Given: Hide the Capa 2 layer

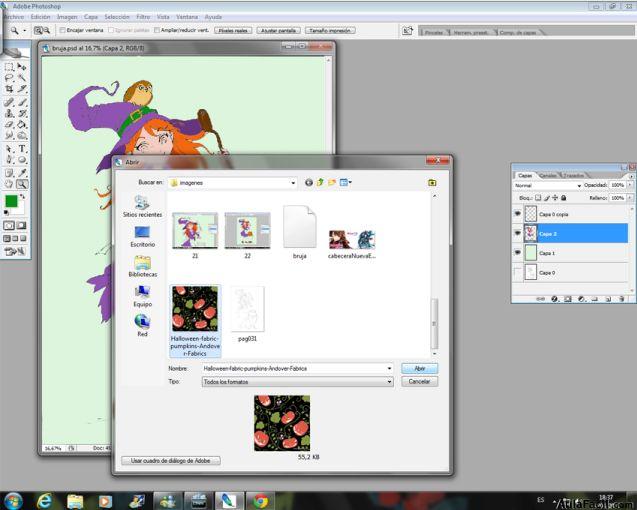Looking at the screenshot, I should 518,233.
